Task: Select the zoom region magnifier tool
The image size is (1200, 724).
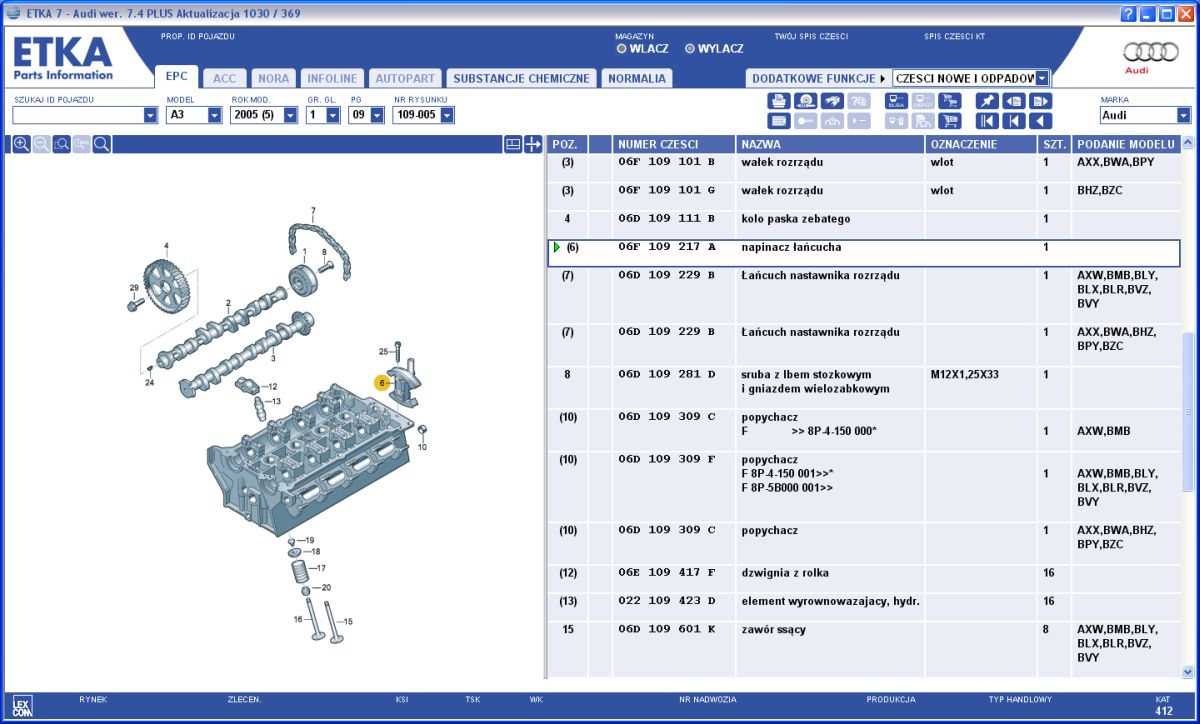Action: pos(61,144)
